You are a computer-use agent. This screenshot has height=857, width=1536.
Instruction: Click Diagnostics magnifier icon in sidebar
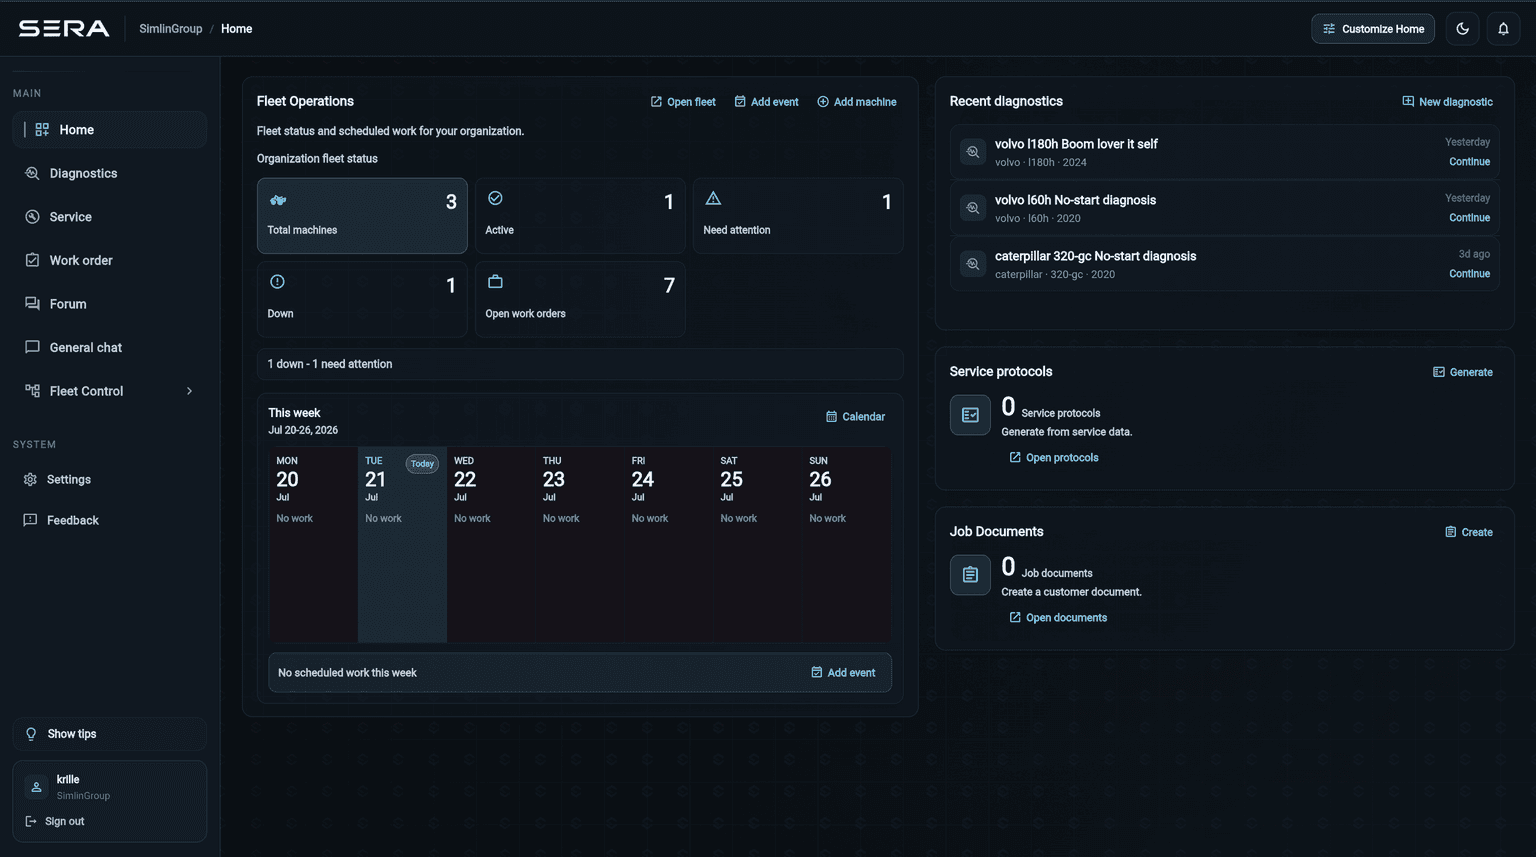point(32,173)
